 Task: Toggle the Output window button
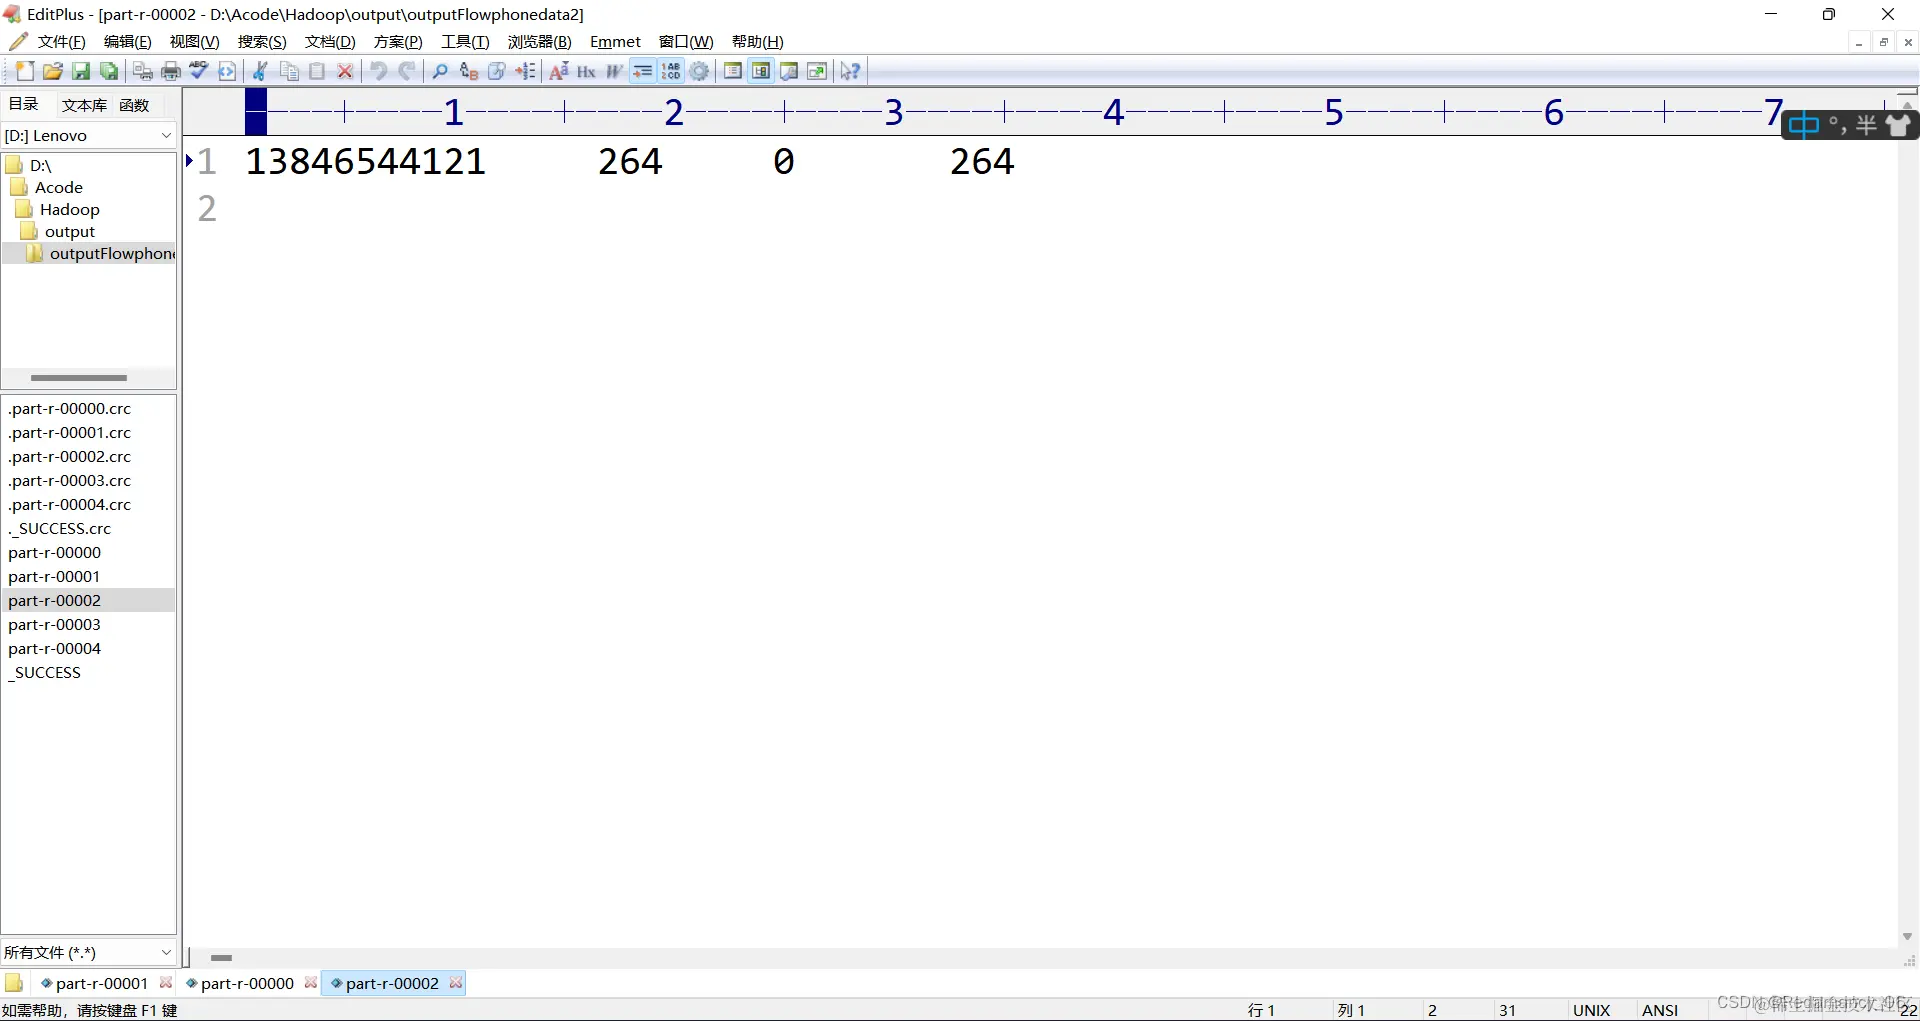(x=789, y=71)
